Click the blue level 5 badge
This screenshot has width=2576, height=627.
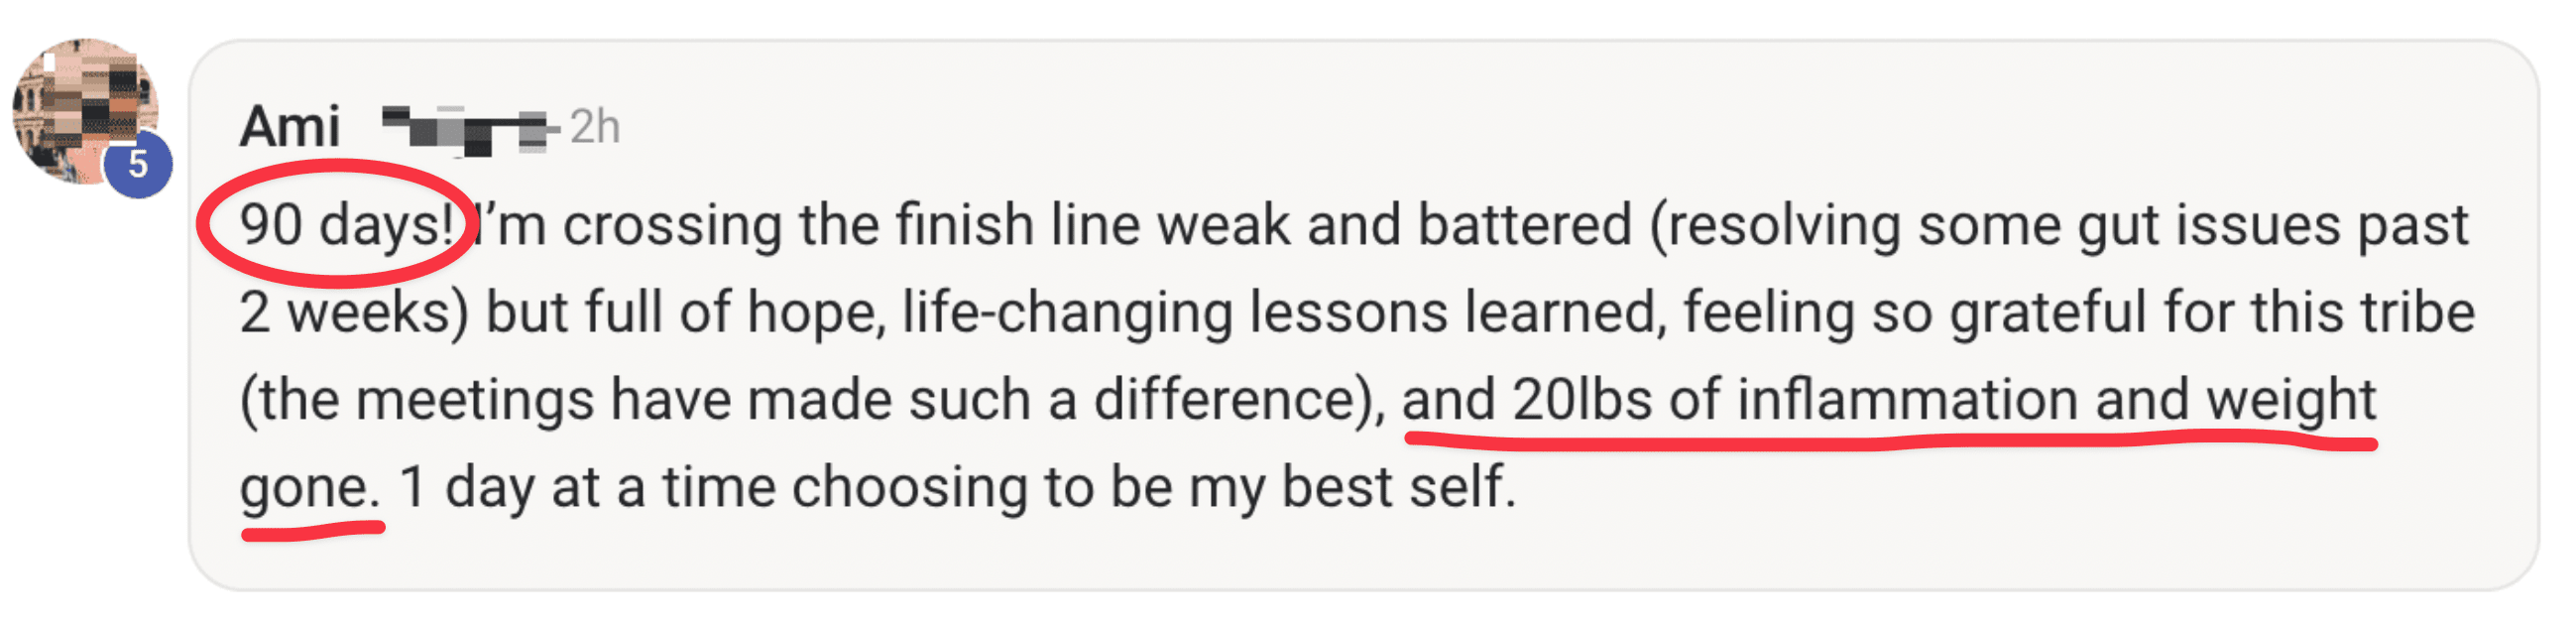click(x=138, y=164)
